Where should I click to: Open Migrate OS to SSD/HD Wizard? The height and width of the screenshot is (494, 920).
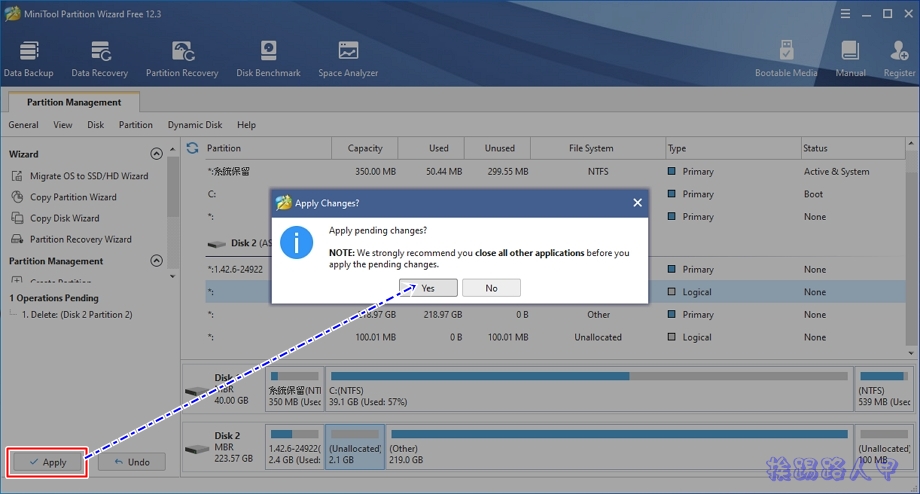(89, 176)
